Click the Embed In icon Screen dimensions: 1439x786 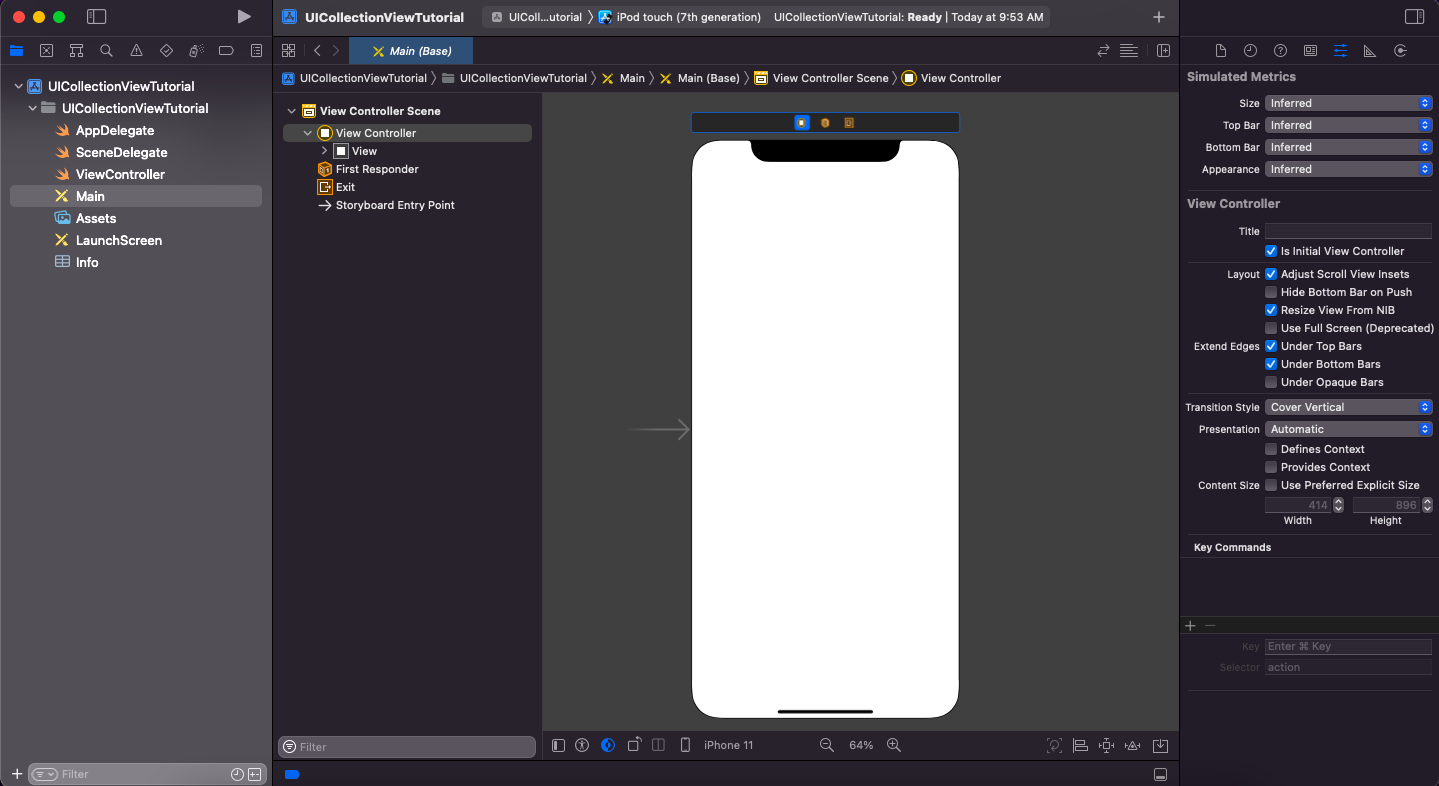[x=1160, y=746]
